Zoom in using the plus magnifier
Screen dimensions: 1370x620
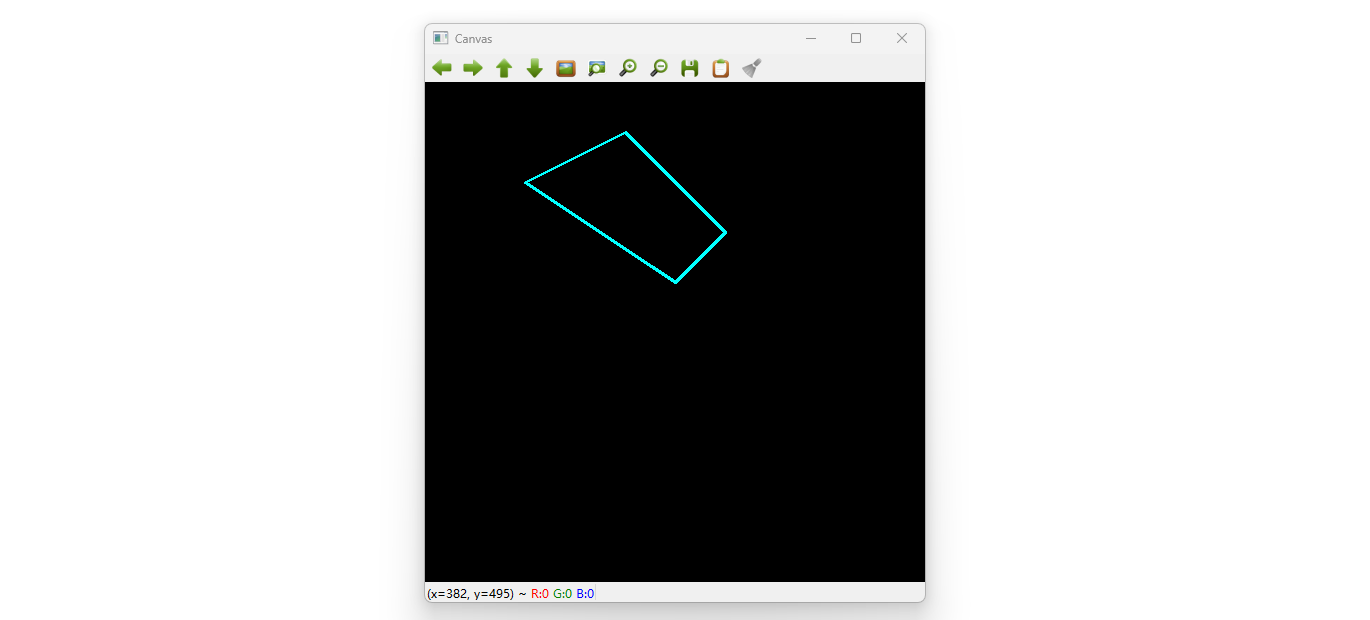pyautogui.click(x=627, y=67)
